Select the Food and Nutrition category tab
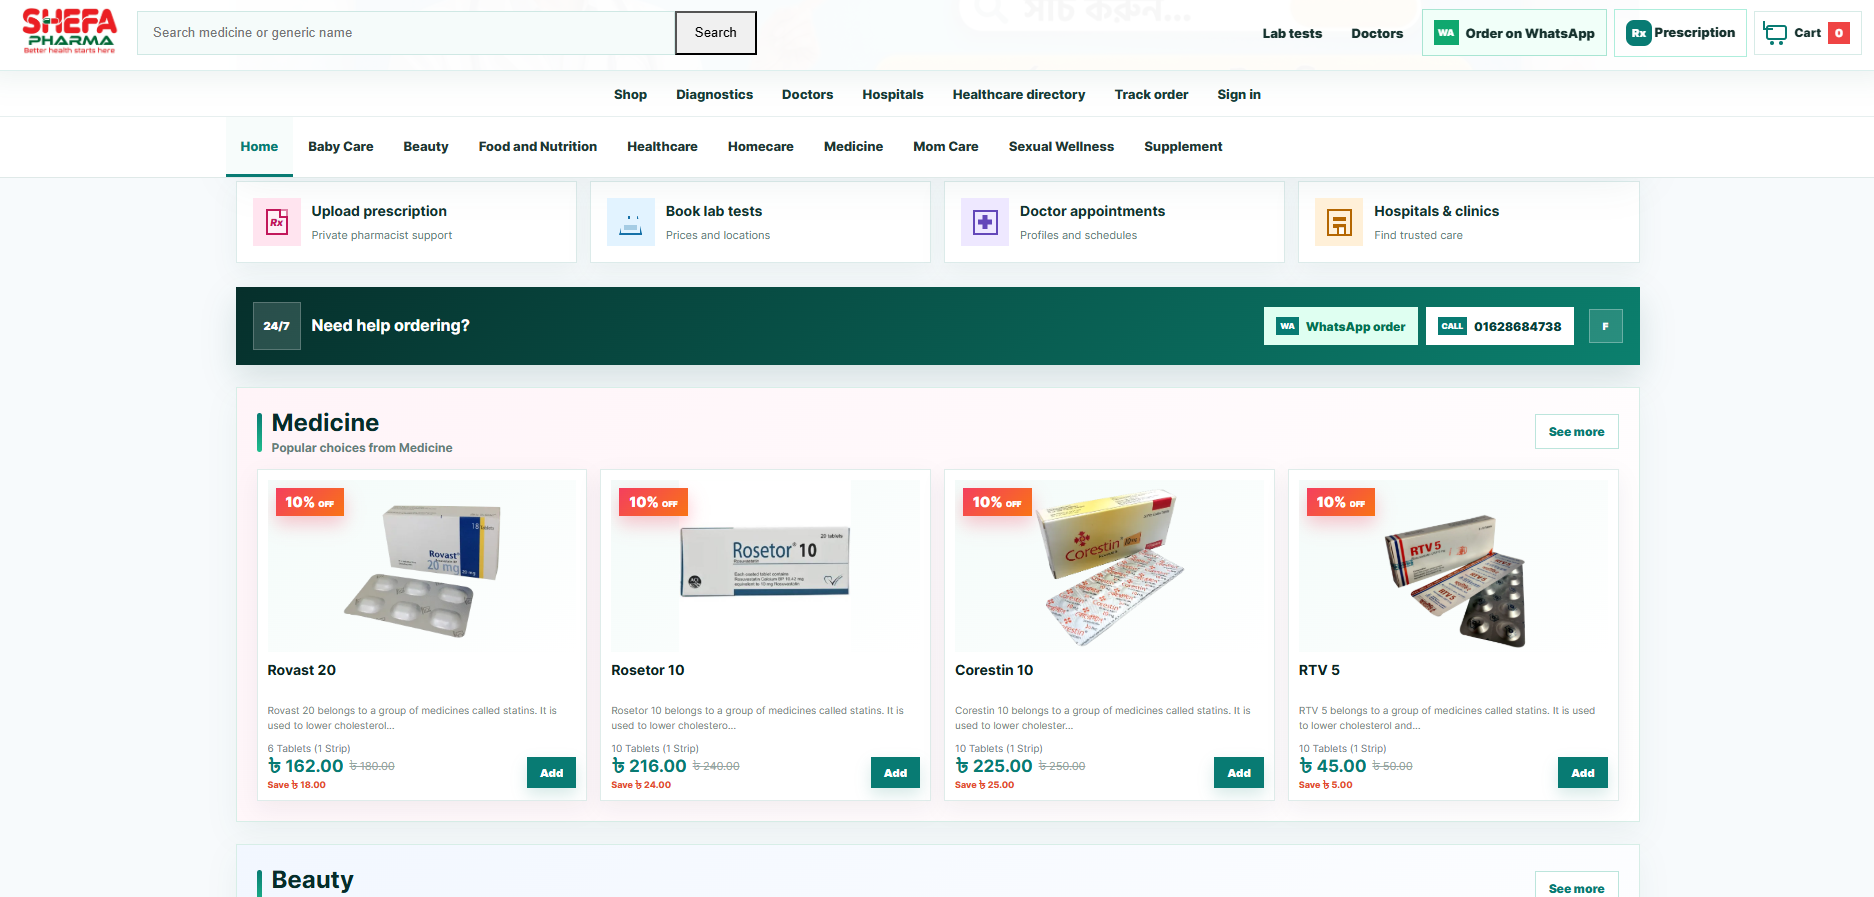This screenshot has height=897, width=1874. [538, 146]
